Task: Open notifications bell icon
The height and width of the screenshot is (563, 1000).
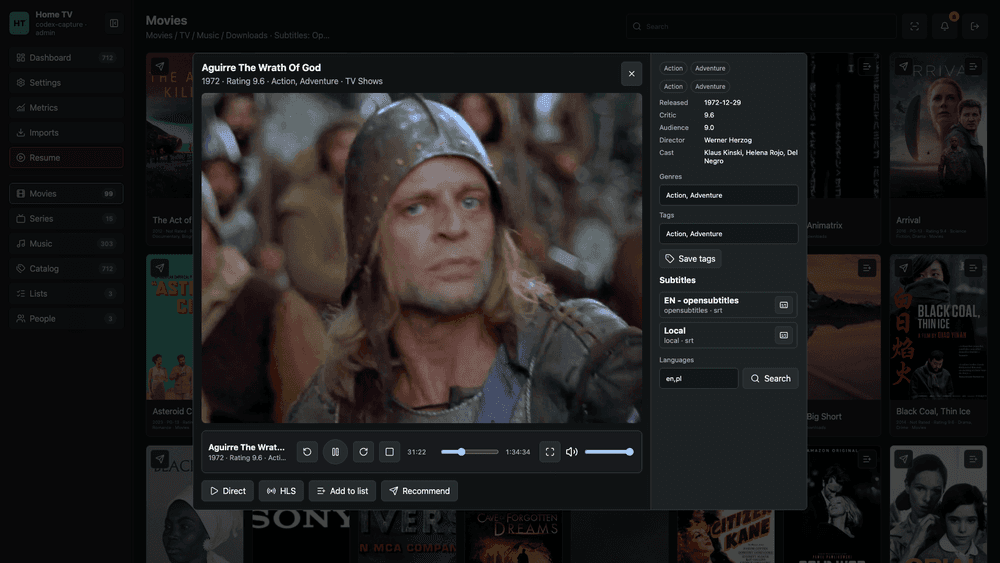Action: point(945,27)
